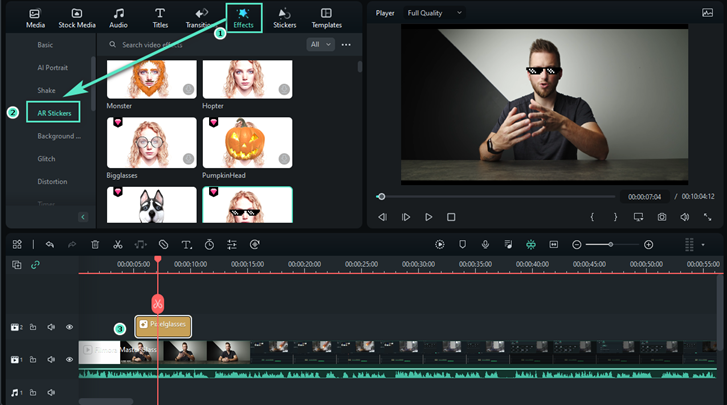Open the audio stretch tool
This screenshot has width=727, height=405.
pos(140,244)
